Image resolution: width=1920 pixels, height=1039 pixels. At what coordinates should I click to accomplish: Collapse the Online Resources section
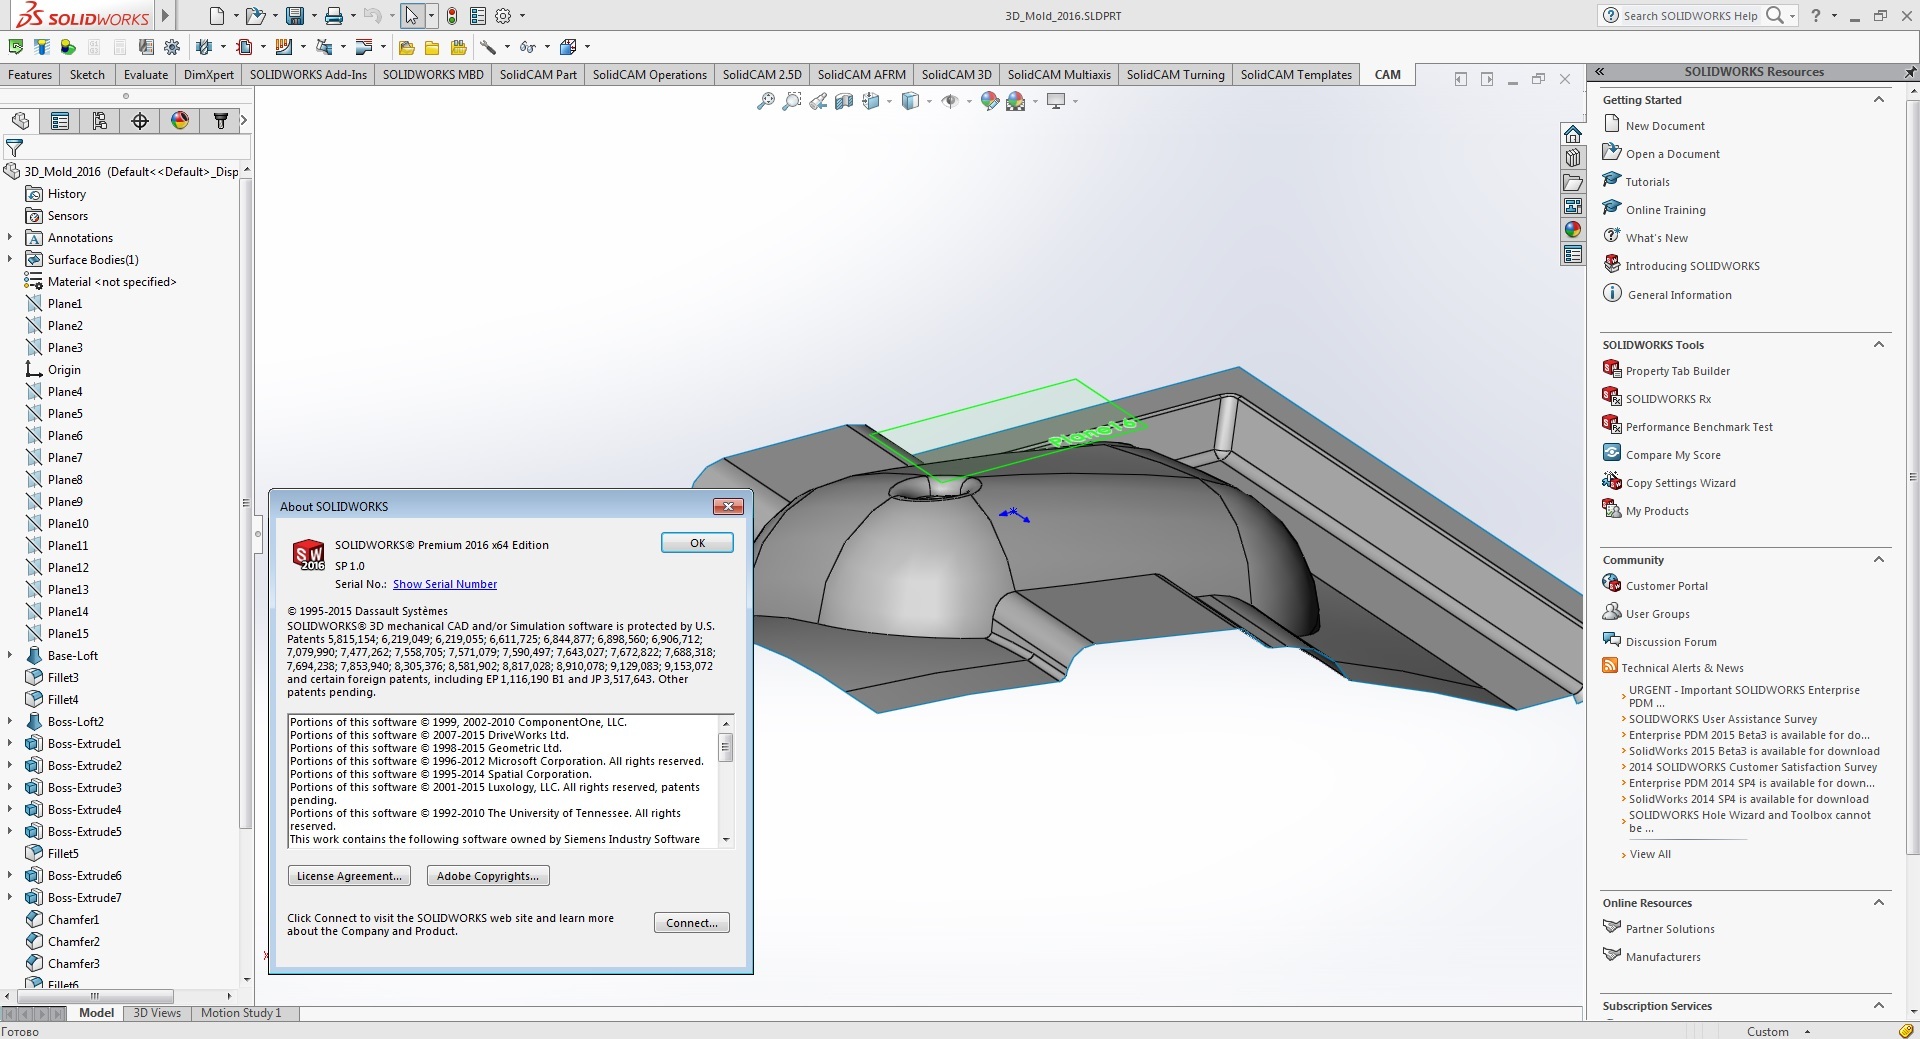click(x=1879, y=903)
